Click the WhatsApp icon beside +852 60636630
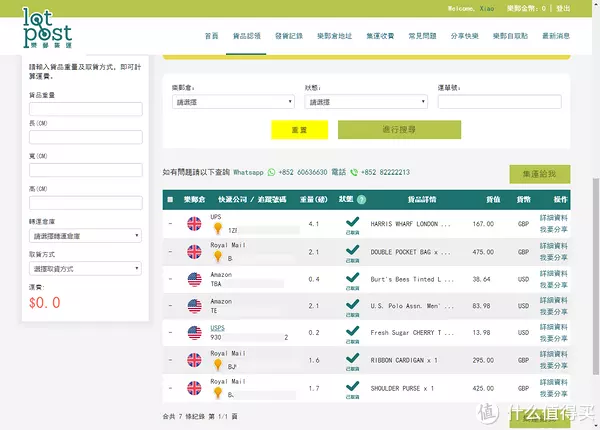 271,172
